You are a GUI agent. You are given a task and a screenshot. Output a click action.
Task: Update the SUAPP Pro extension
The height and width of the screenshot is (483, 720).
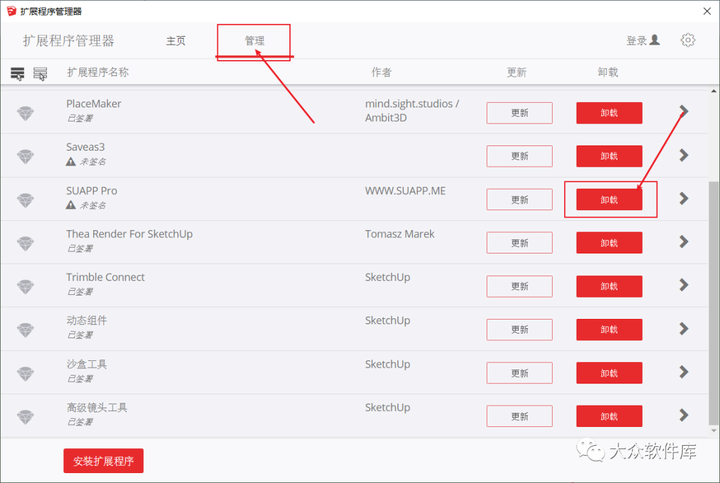(519, 200)
